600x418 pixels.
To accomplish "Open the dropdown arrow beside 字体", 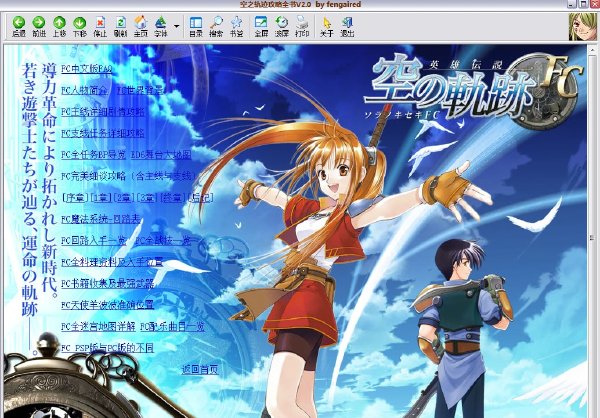I will click(176, 26).
